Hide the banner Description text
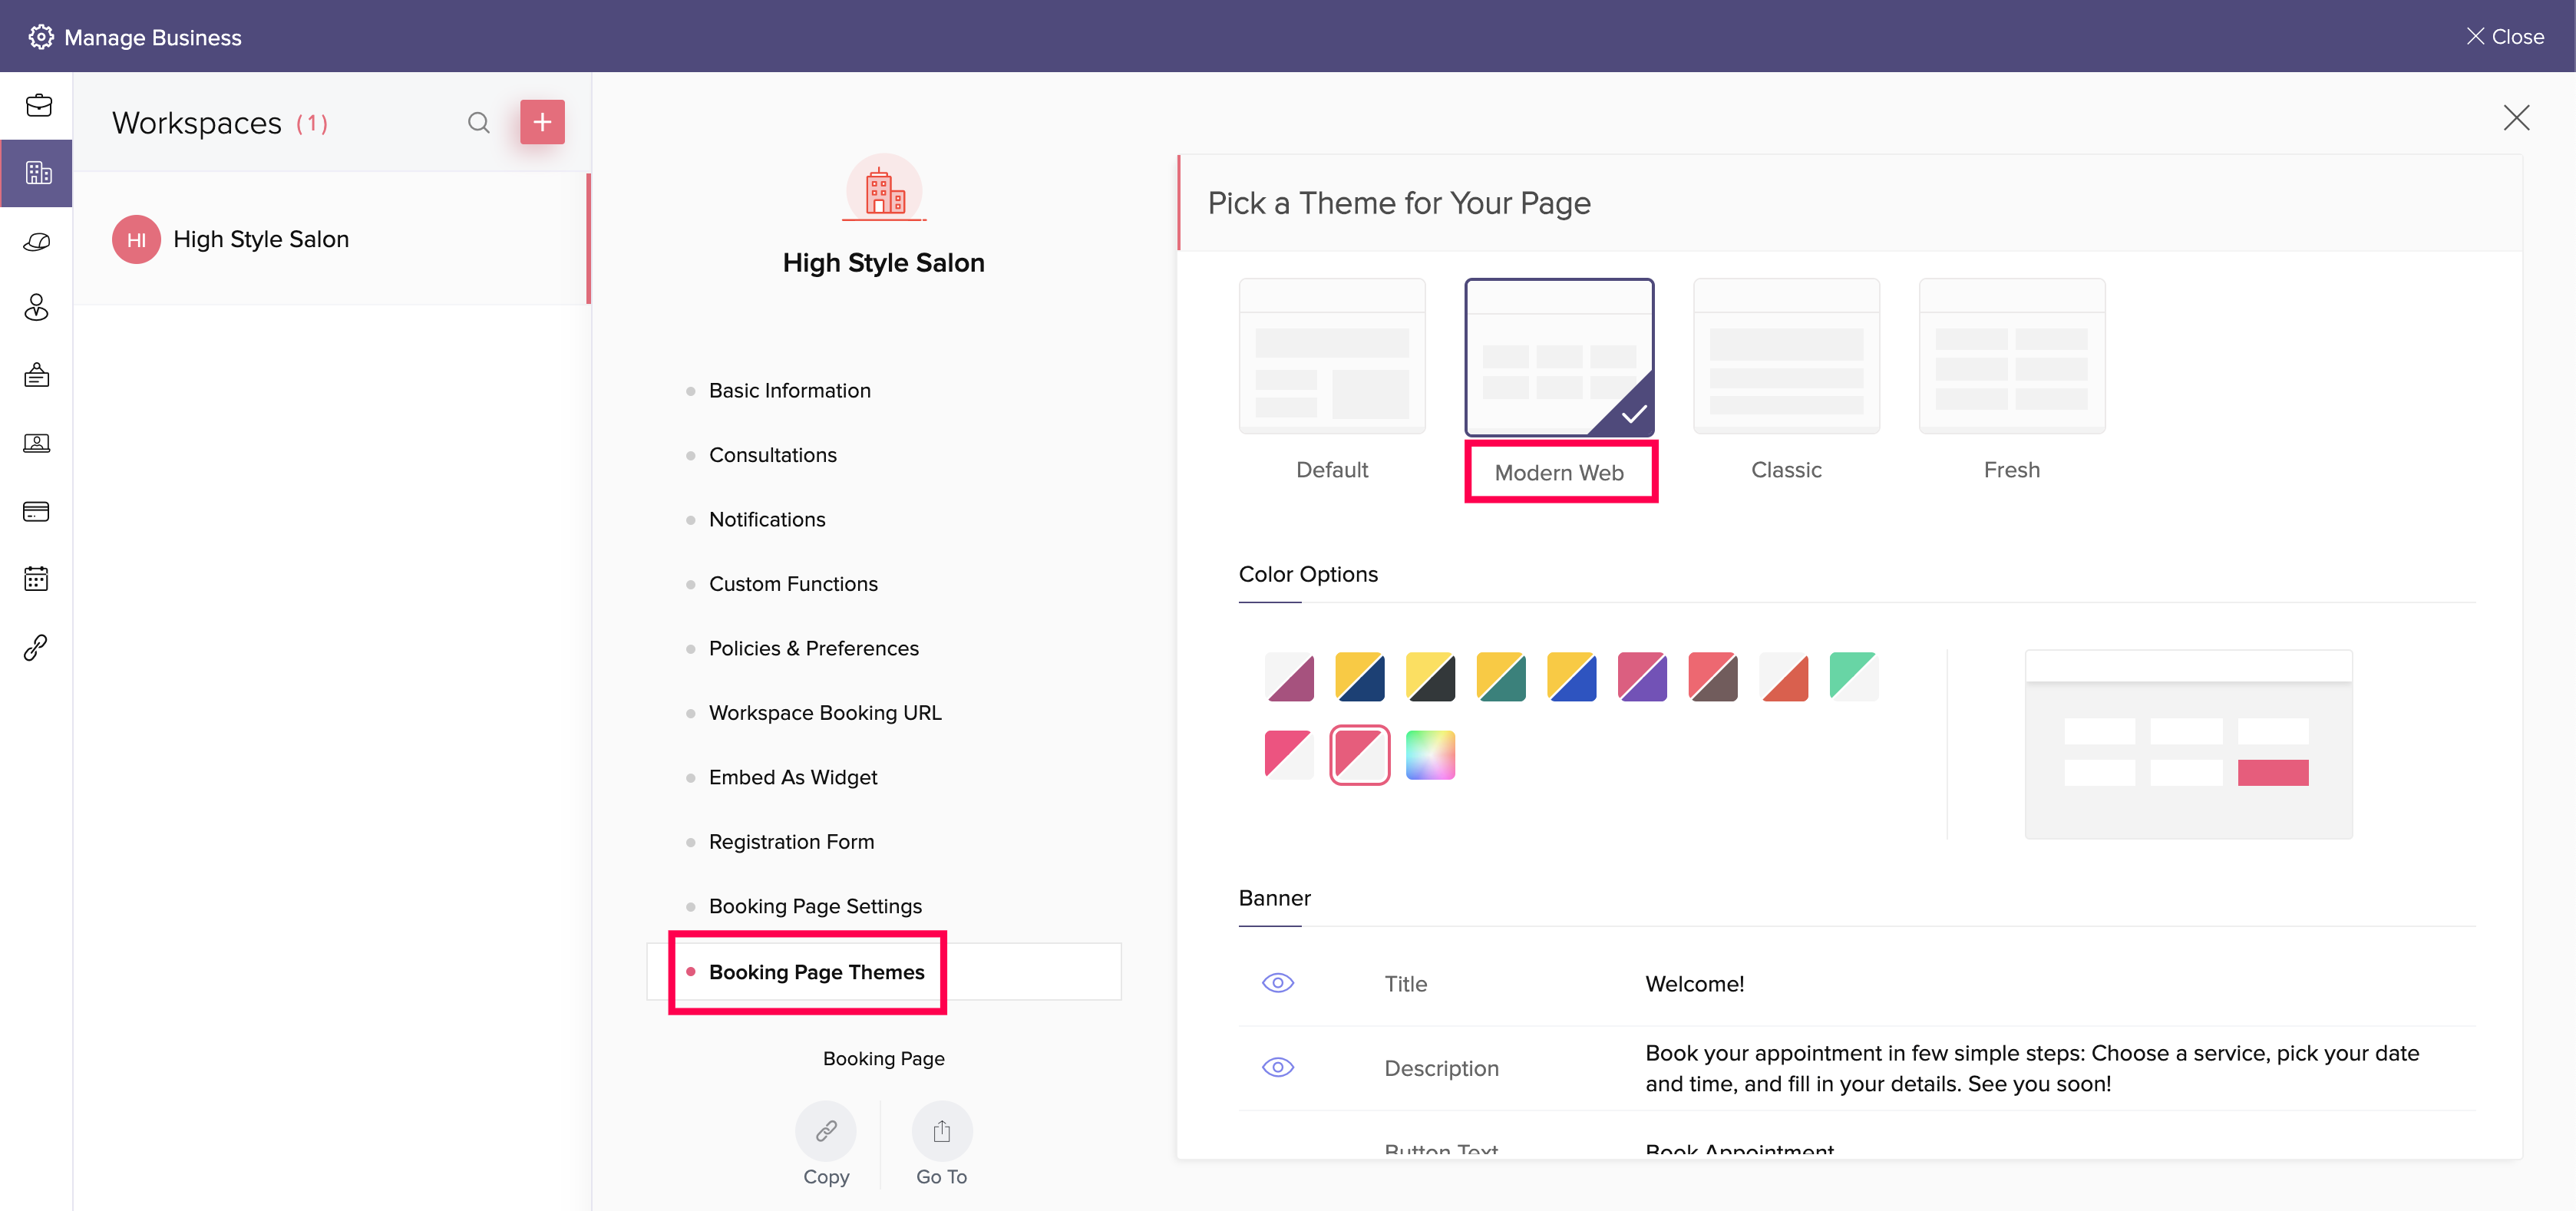This screenshot has height=1211, width=2576. (1278, 1067)
